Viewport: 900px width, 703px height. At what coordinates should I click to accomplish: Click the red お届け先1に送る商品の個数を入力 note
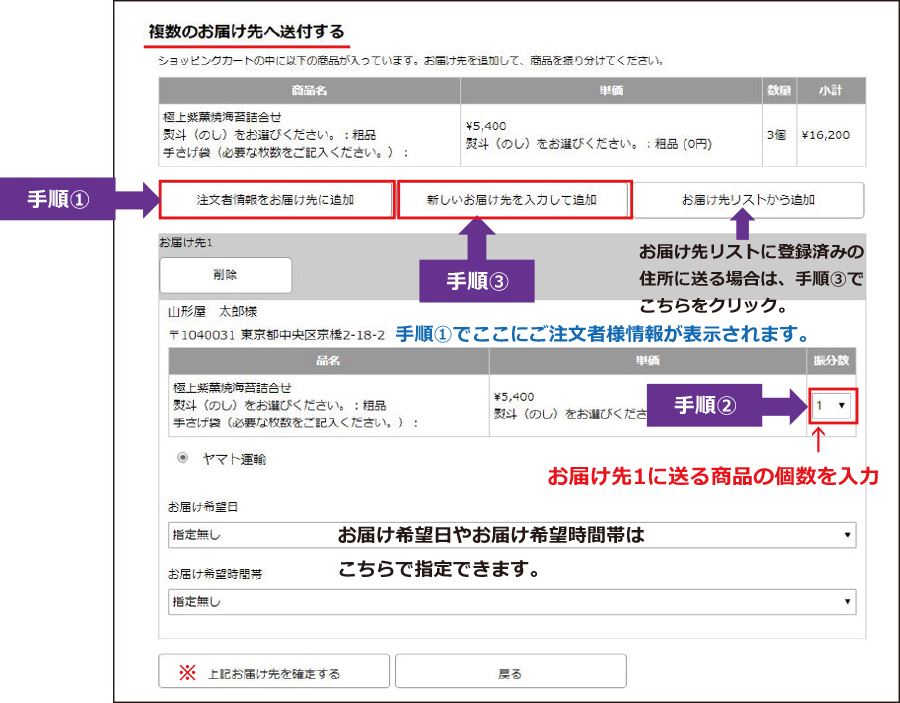coord(712,477)
